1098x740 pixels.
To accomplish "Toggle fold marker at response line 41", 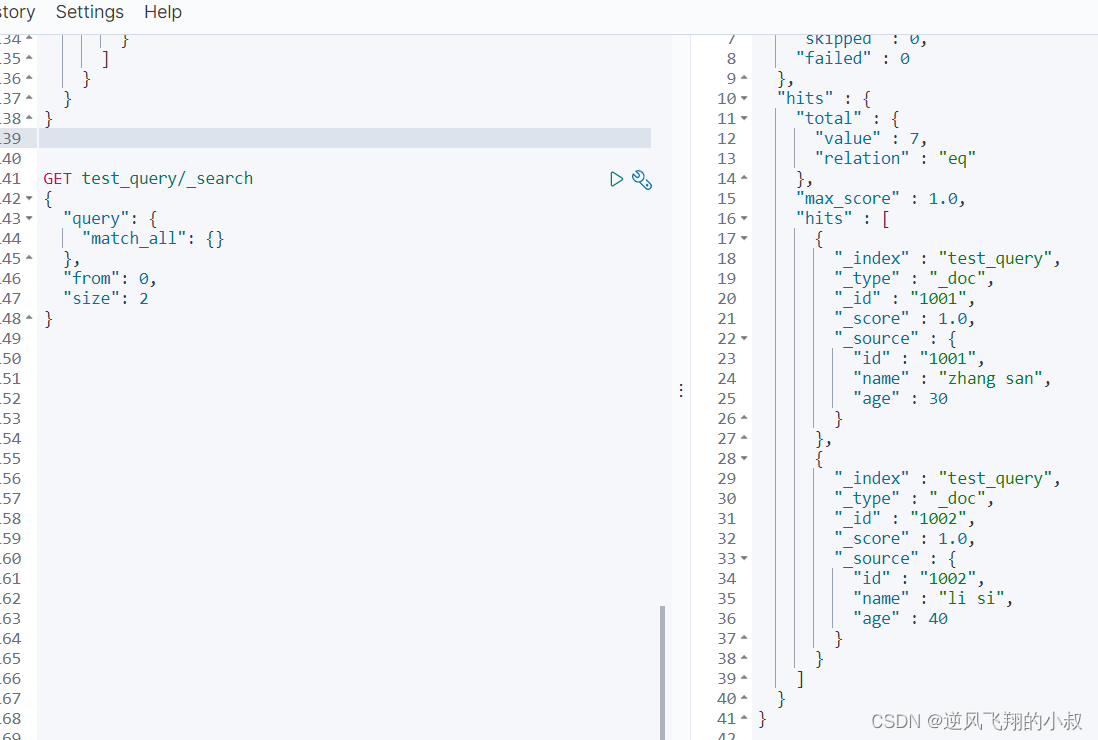I will [744, 718].
